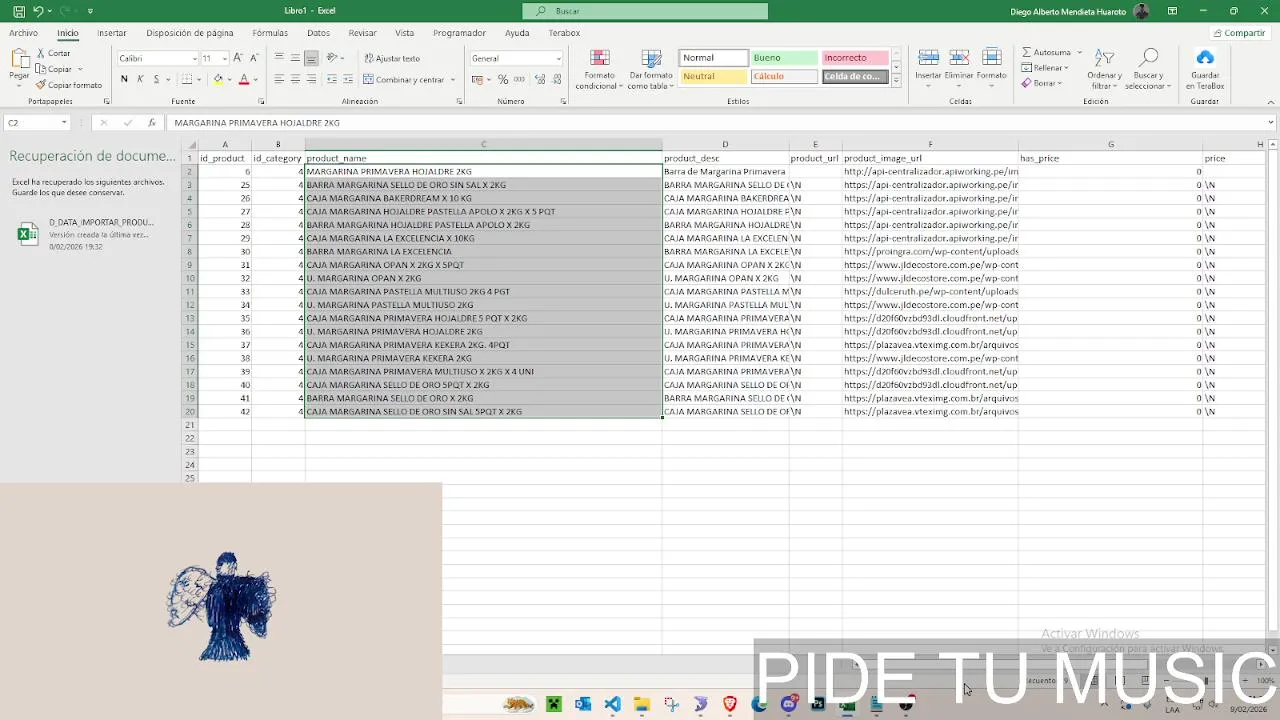
Task: Open Visual Studio Code from the taskbar
Action: (612, 704)
